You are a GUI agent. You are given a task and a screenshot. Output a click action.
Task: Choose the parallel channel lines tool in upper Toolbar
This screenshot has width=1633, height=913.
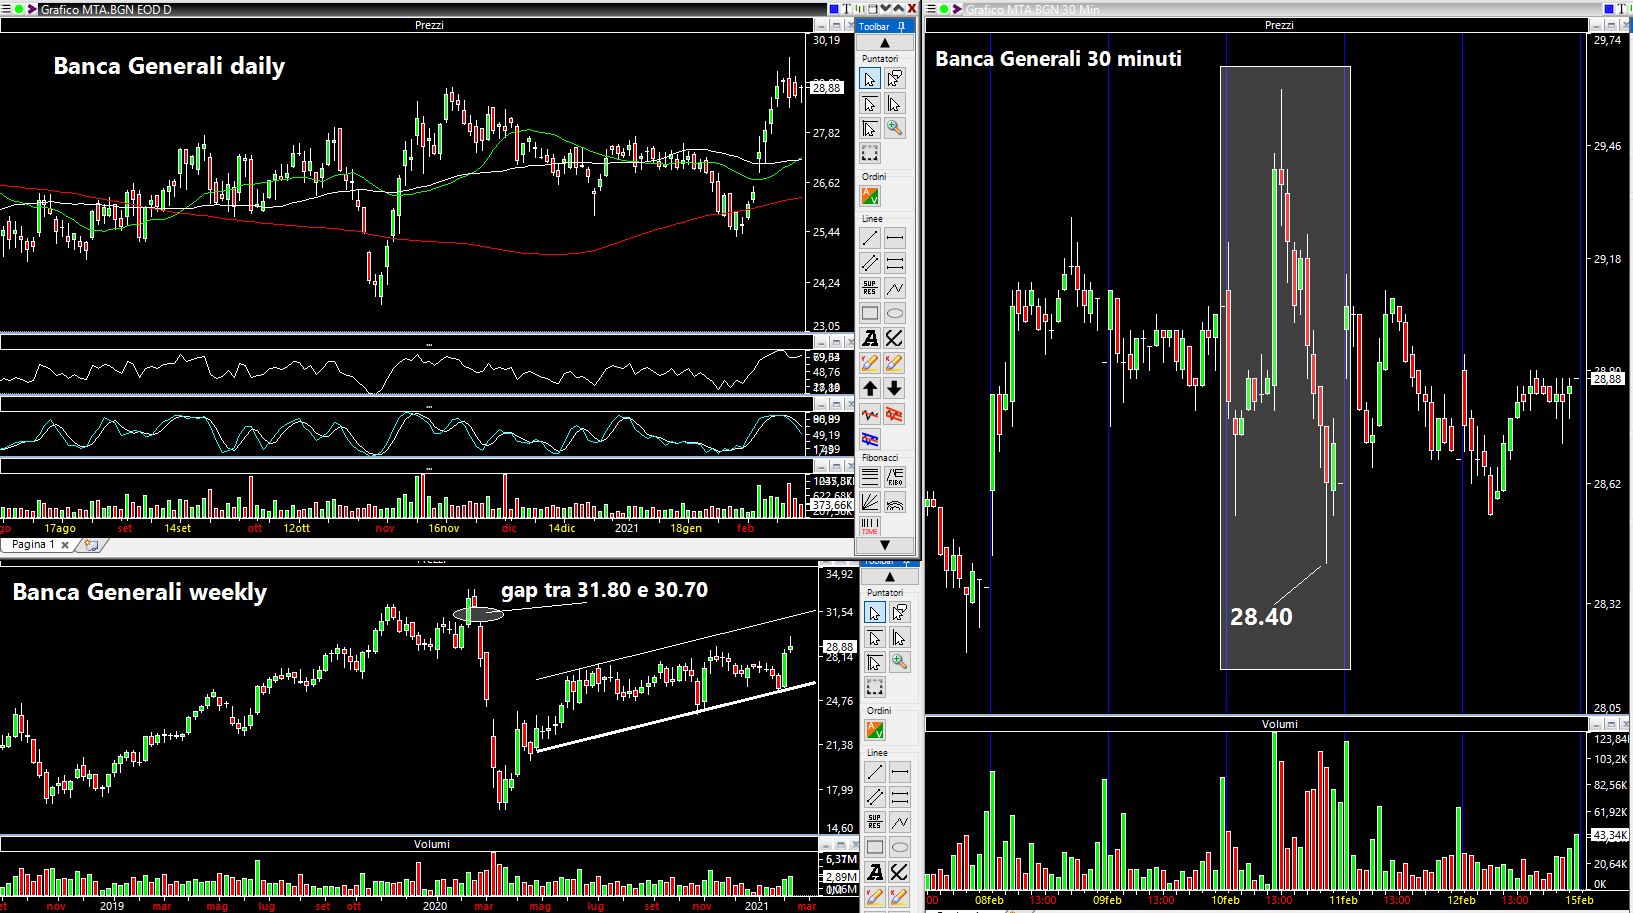pyautogui.click(x=870, y=263)
